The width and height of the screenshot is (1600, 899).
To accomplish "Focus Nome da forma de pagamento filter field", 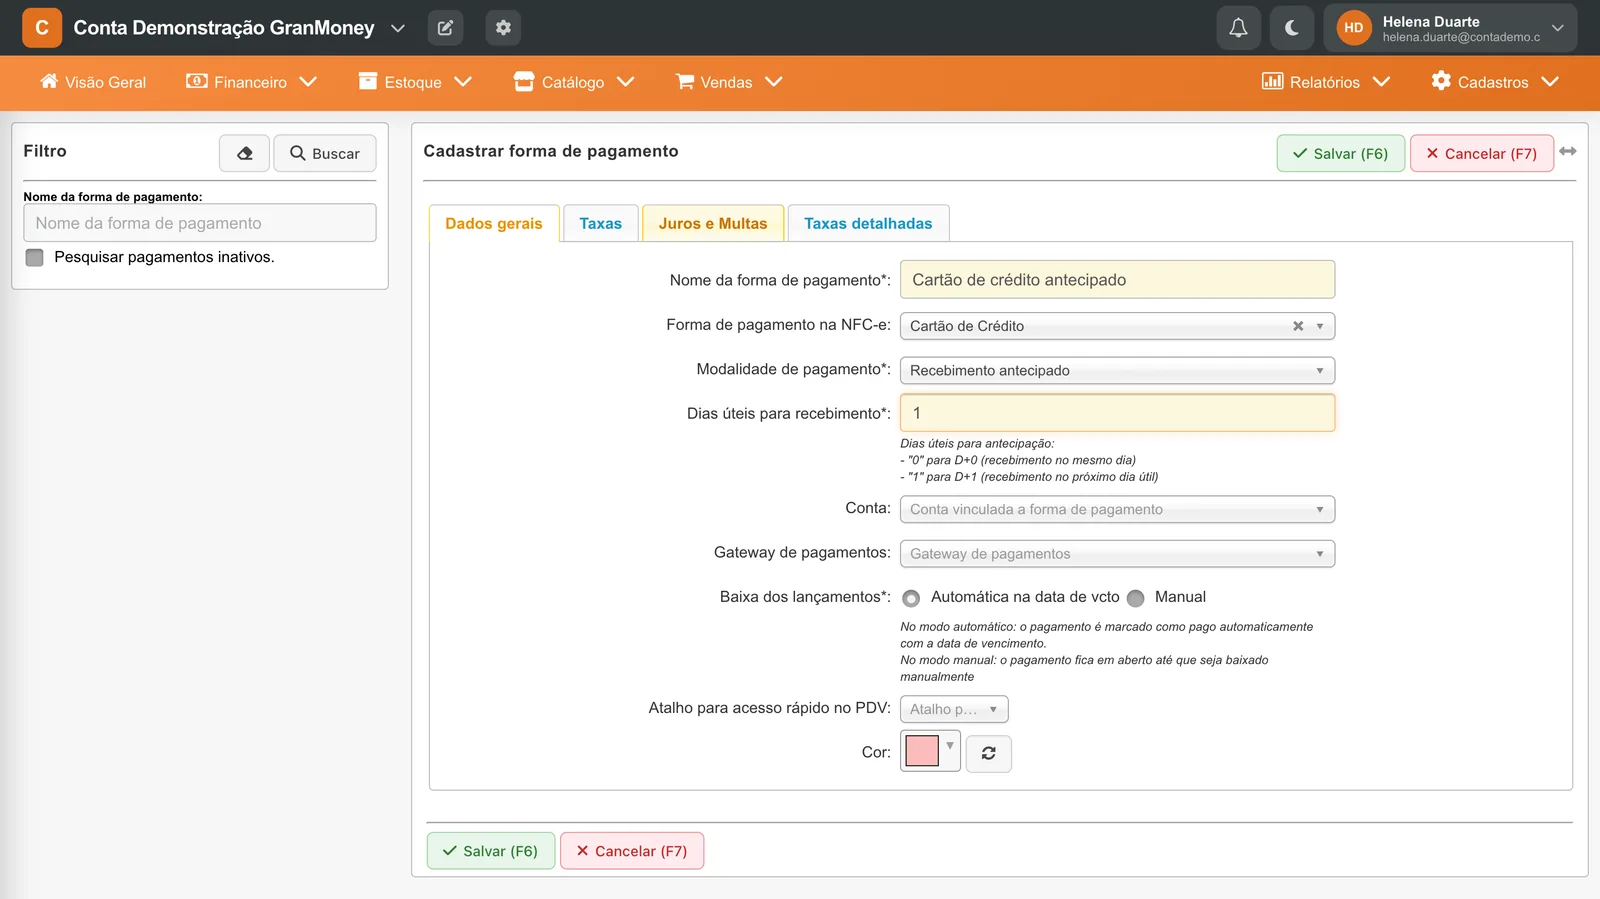I will coord(200,223).
